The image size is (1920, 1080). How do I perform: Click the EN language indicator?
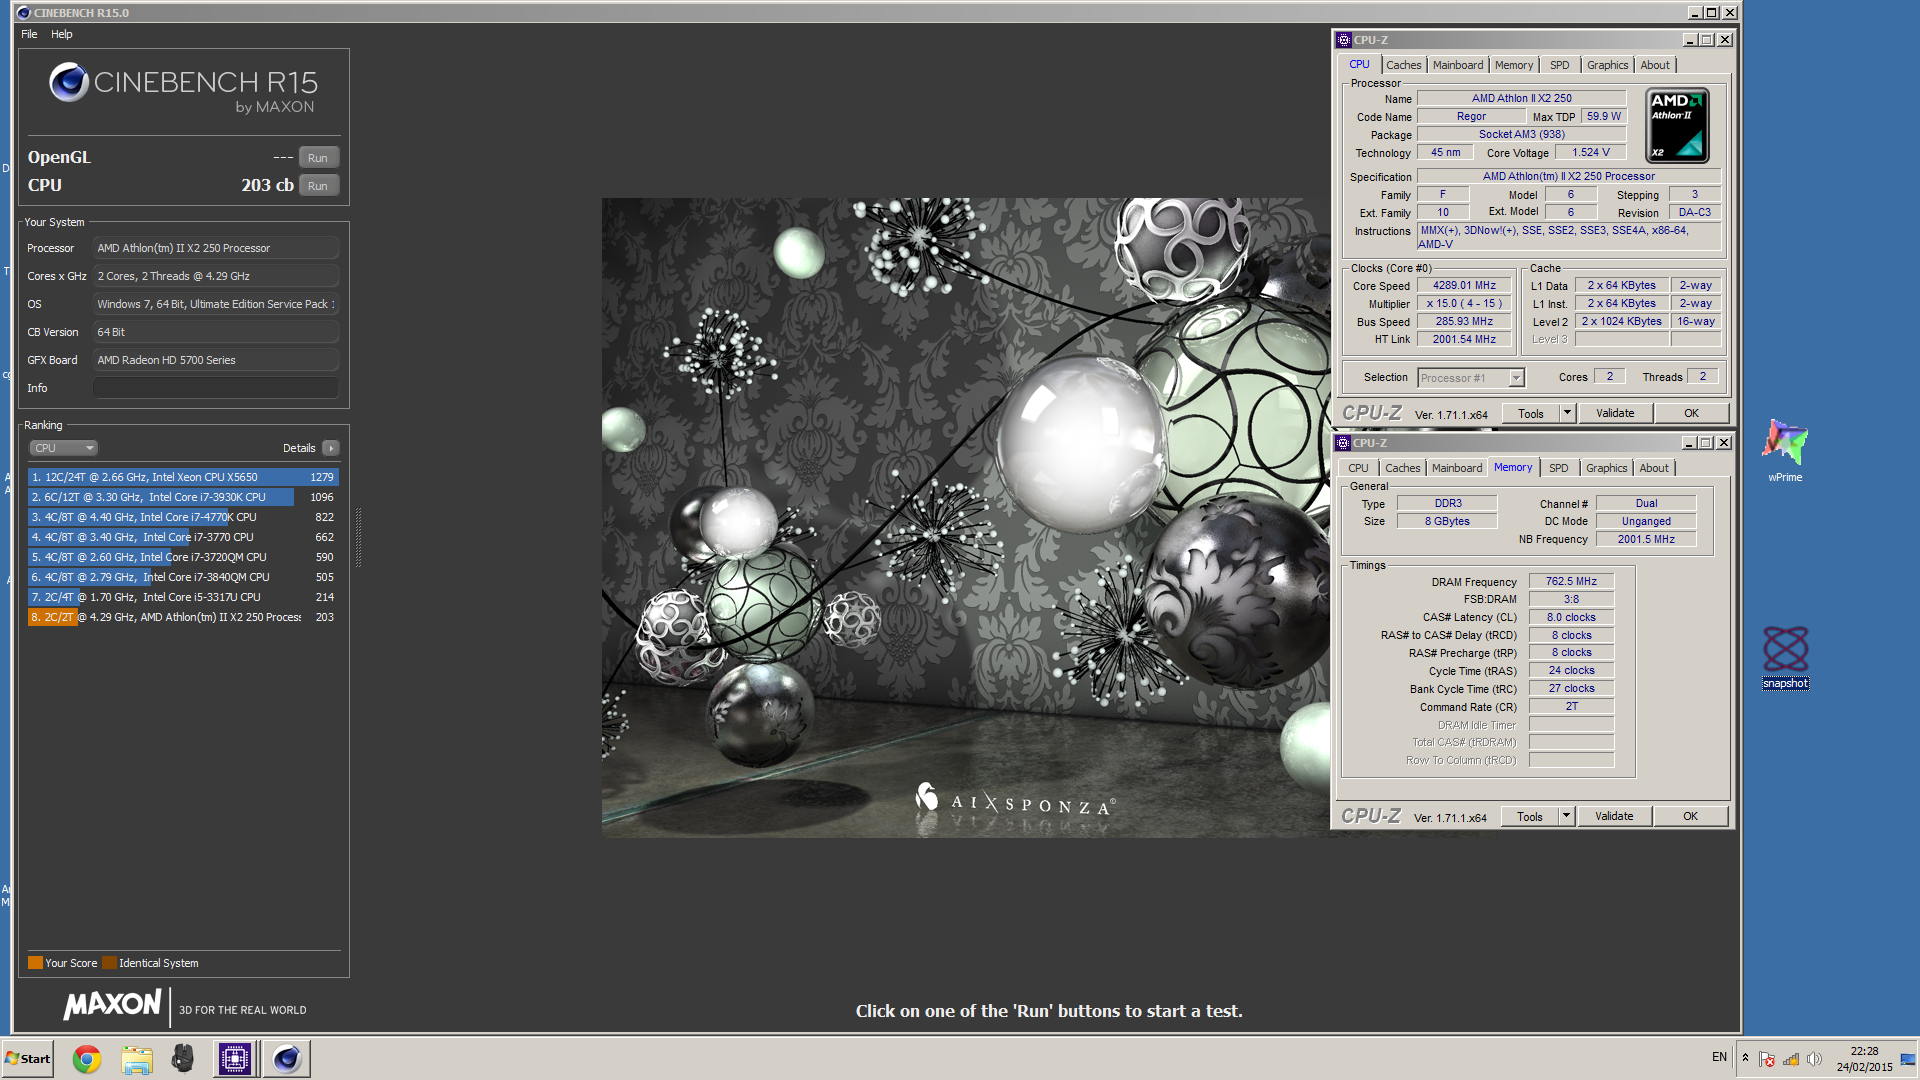coord(1719,1057)
